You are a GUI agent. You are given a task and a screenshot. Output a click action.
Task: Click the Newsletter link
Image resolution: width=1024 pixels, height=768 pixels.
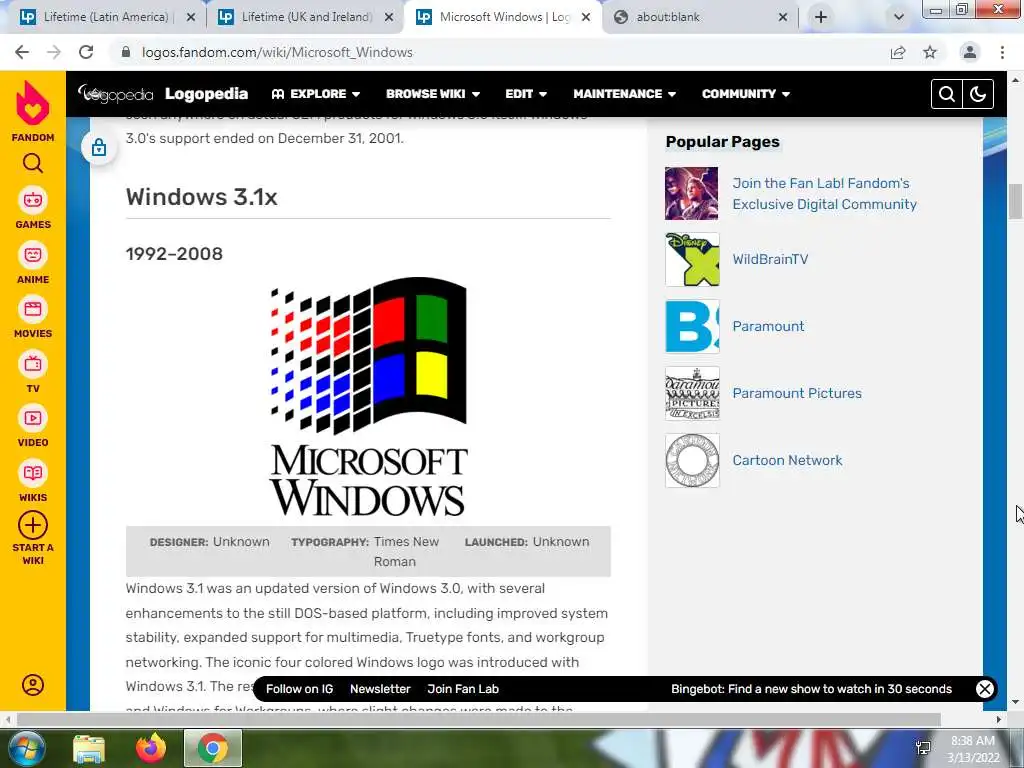380,689
